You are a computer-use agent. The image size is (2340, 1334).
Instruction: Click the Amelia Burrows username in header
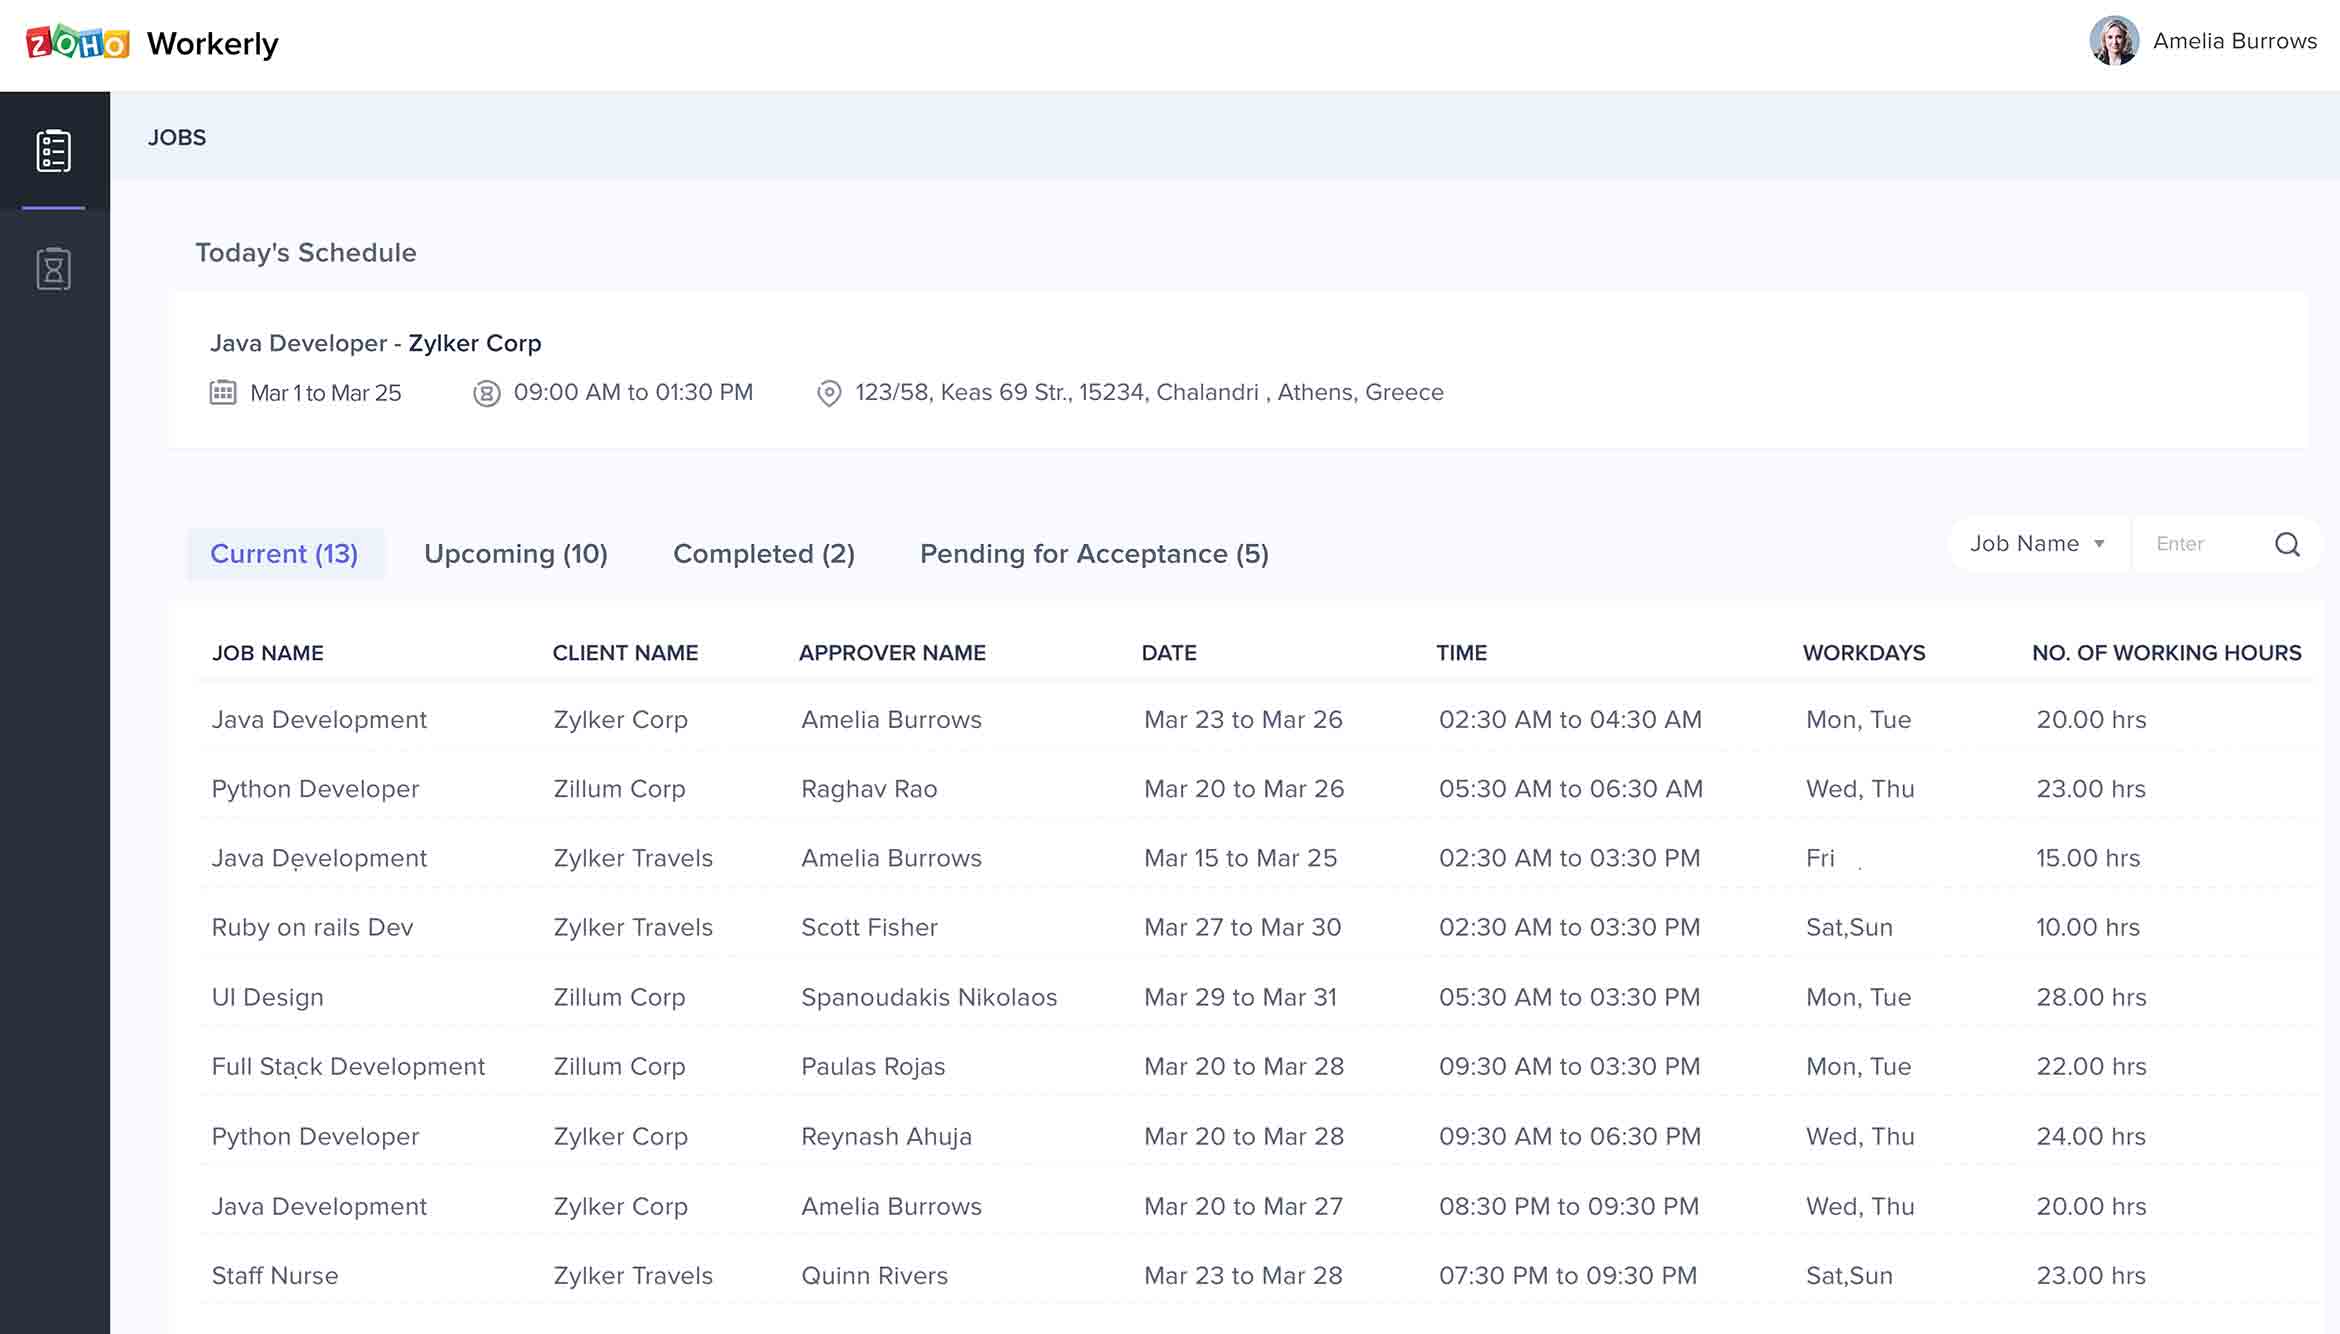point(2235,41)
